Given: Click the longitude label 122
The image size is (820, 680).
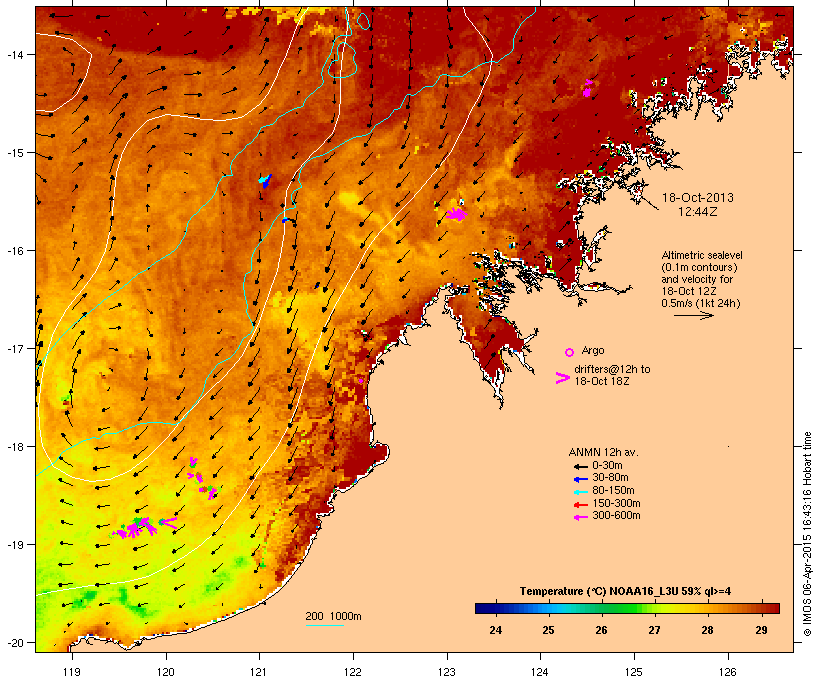Looking at the screenshot, I should coord(353,672).
